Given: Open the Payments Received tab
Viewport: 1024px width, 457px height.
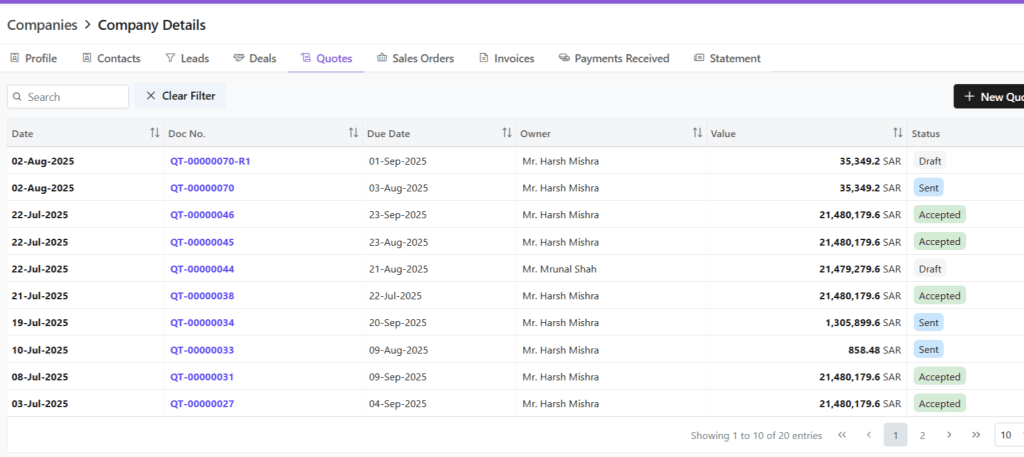Looking at the screenshot, I should [614, 59].
